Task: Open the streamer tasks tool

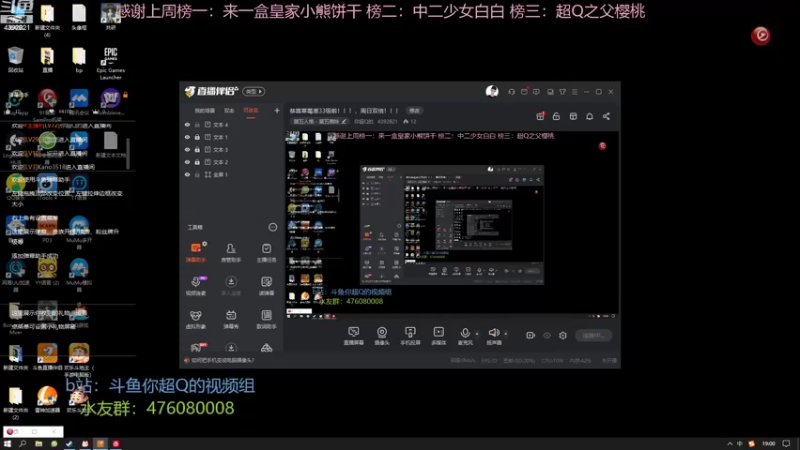Action: [x=266, y=253]
